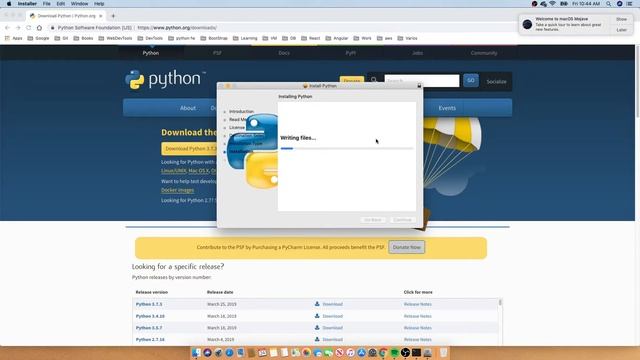Viewport: 640px width, 360px height.
Task: Click the site search magnifier icon
Action: coord(374,80)
